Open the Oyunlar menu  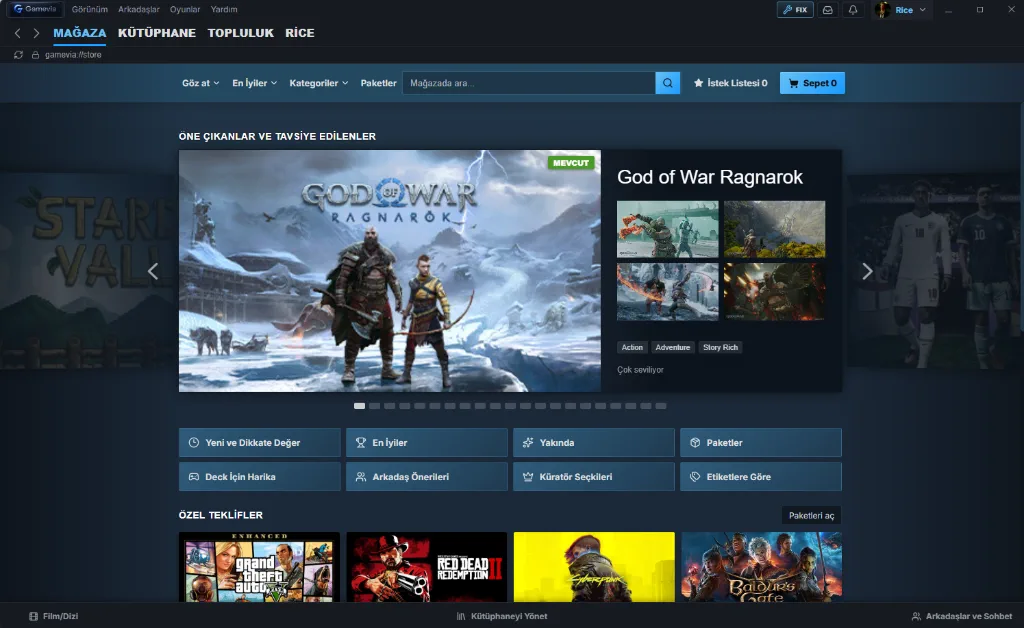185,9
